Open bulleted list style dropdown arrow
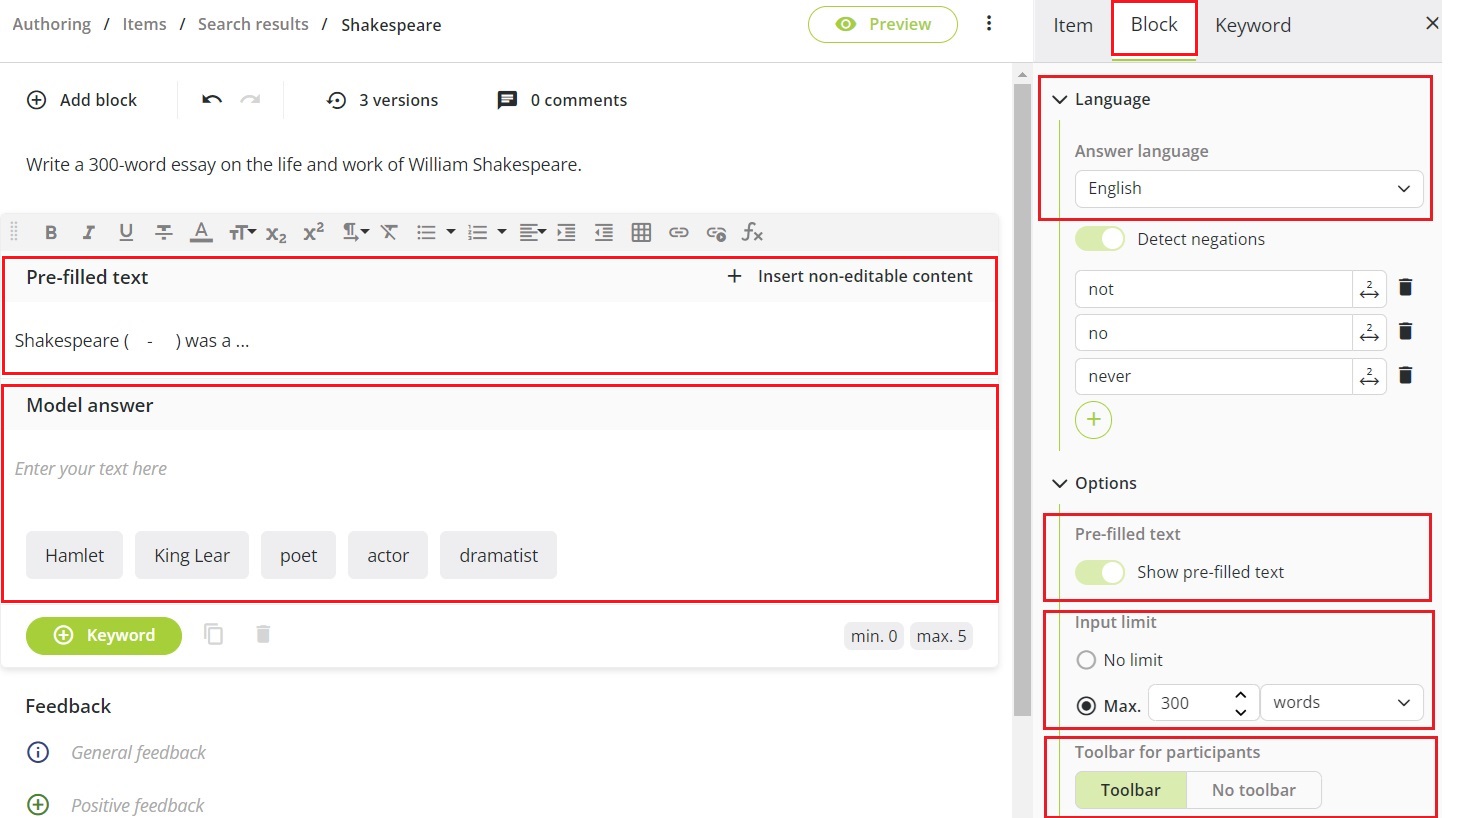This screenshot has width=1457, height=818. (451, 232)
